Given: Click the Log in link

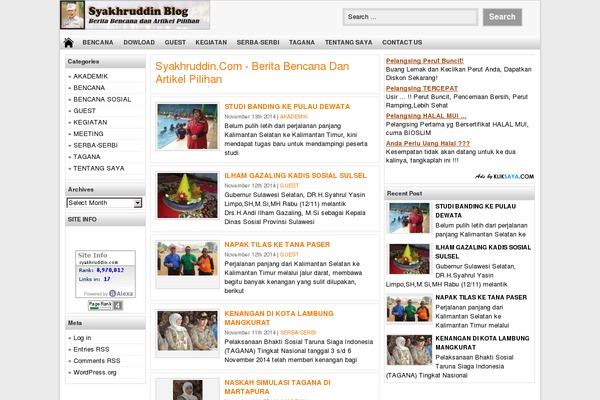Looking at the screenshot, I should pyautogui.click(x=82, y=338).
